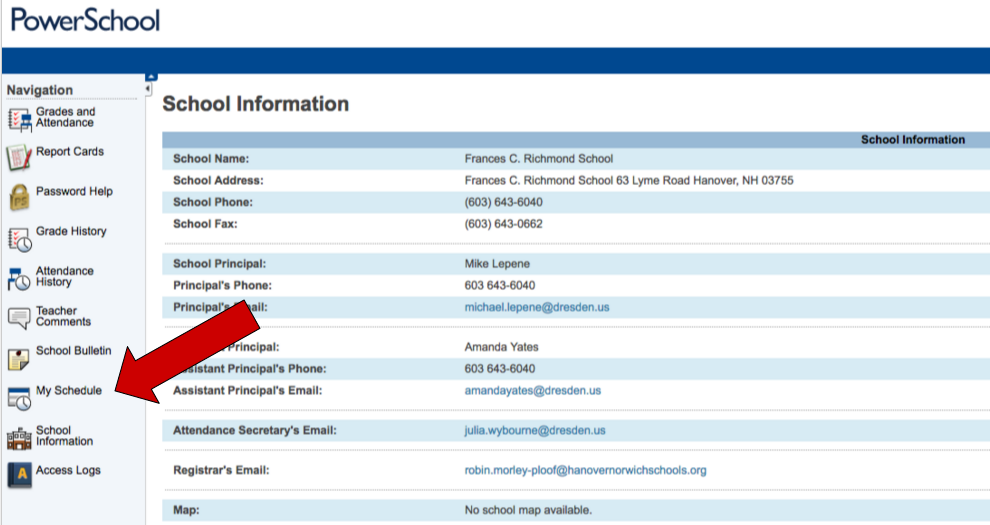This screenshot has width=990, height=525.
Task: Click the Password Help padlock icon
Action: pyautogui.click(x=20, y=198)
